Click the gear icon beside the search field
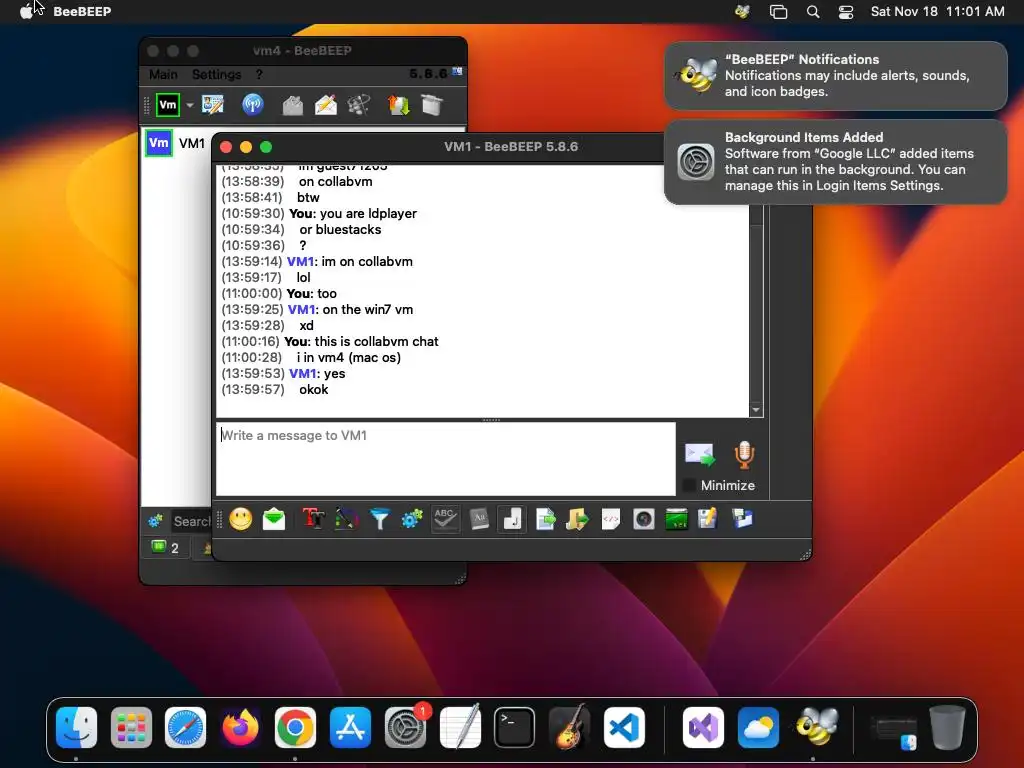This screenshot has width=1024, height=768. pyautogui.click(x=155, y=521)
